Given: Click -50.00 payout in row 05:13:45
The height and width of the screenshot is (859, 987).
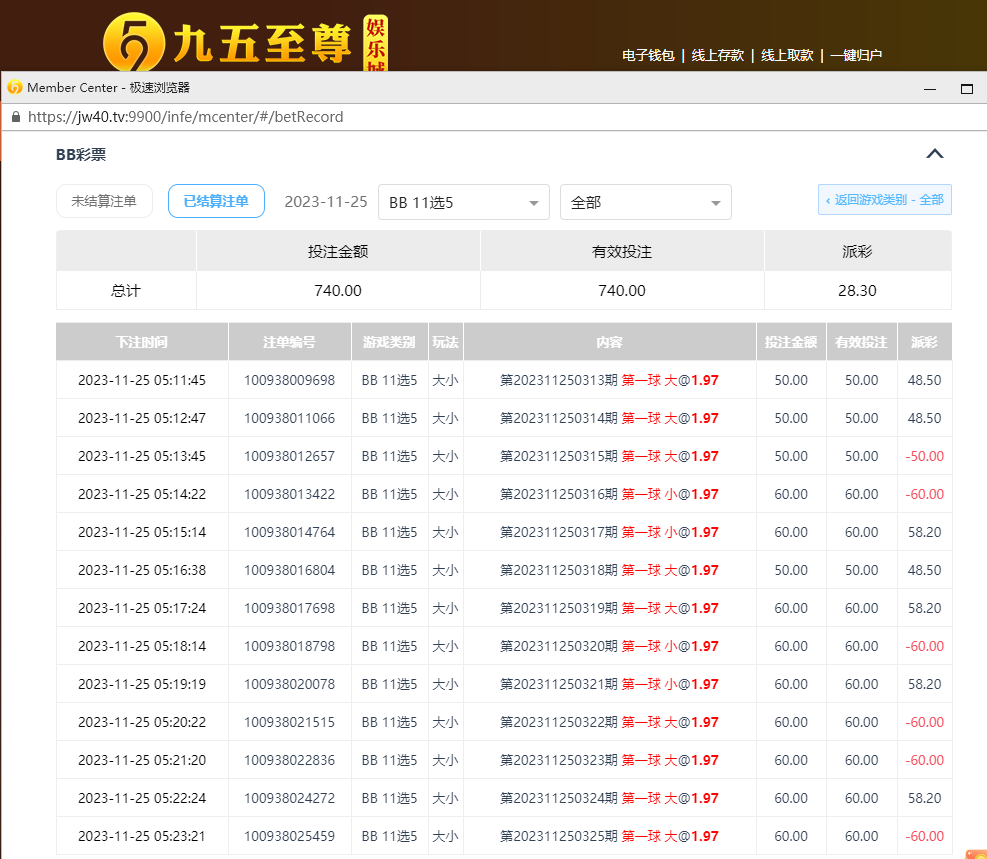Looking at the screenshot, I should point(924,456).
